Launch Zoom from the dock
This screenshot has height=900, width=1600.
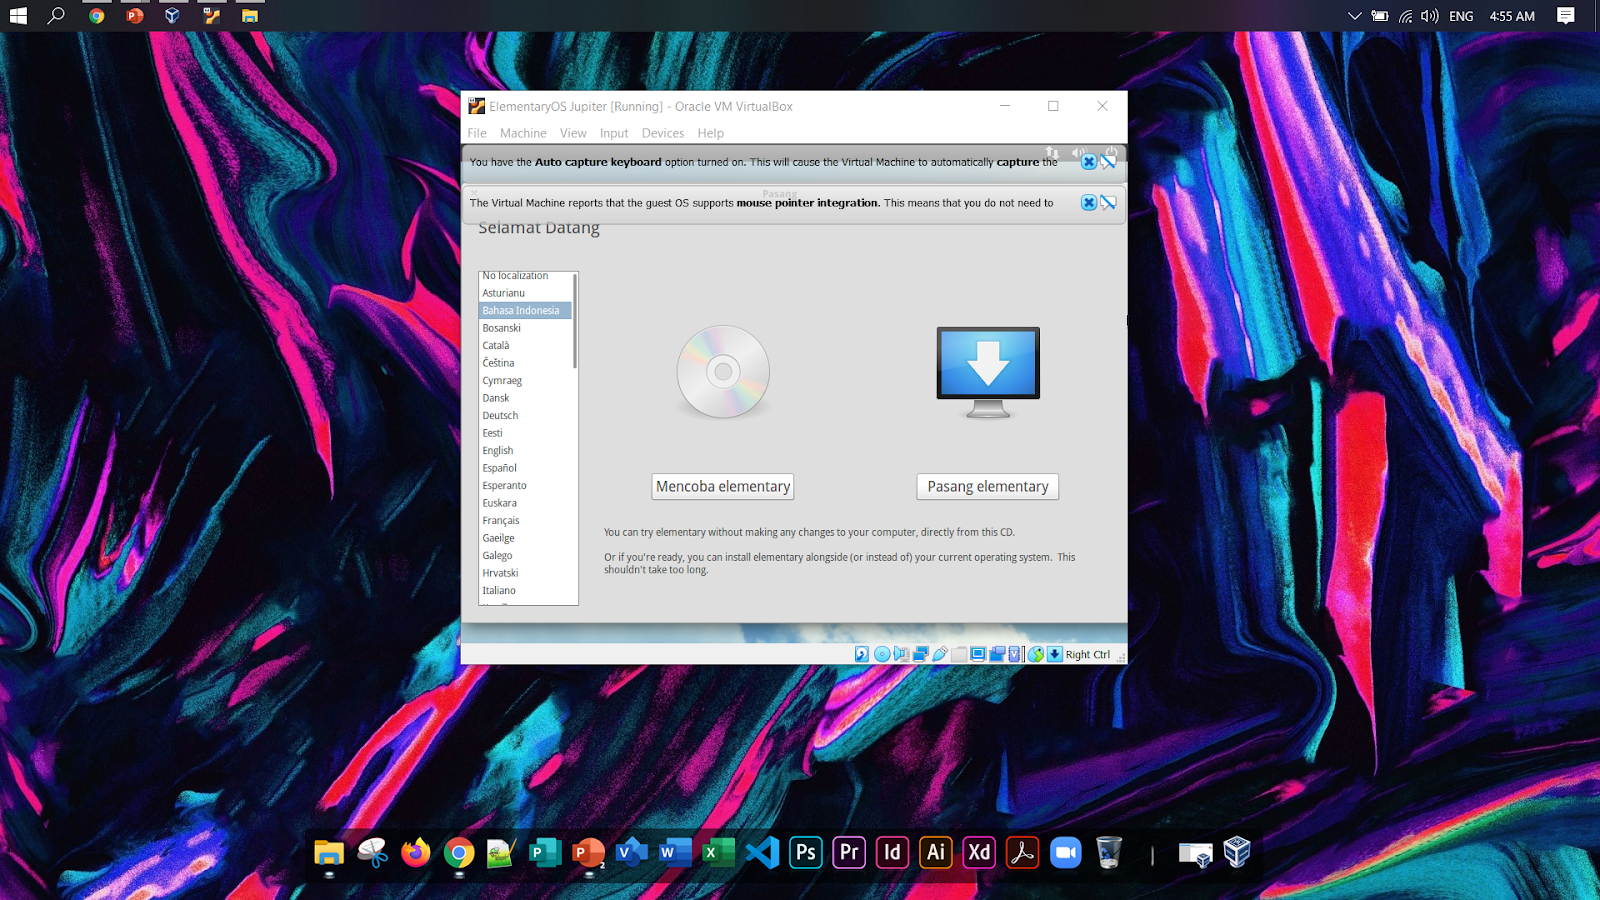coord(1066,852)
